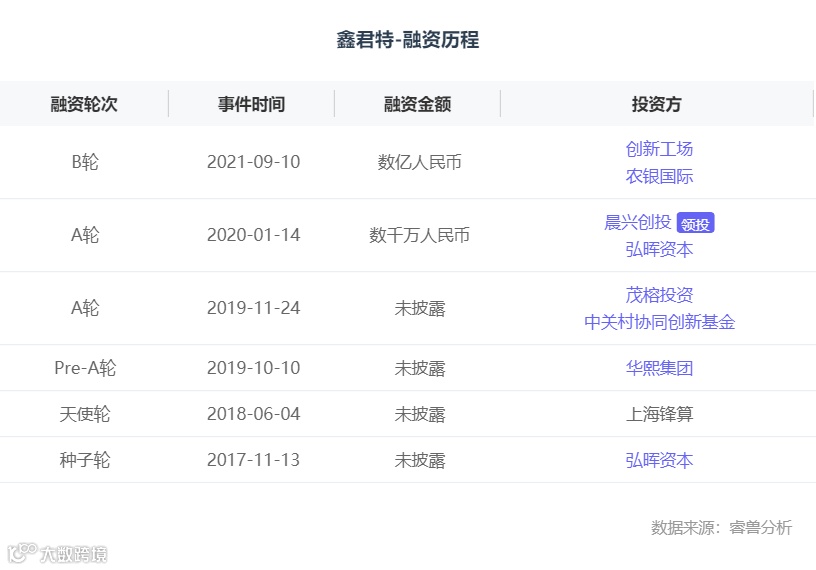Viewport: 816px width, 570px height.
Task: Select A轮 cell in the 2019-11-24 row
Action: tap(85, 308)
